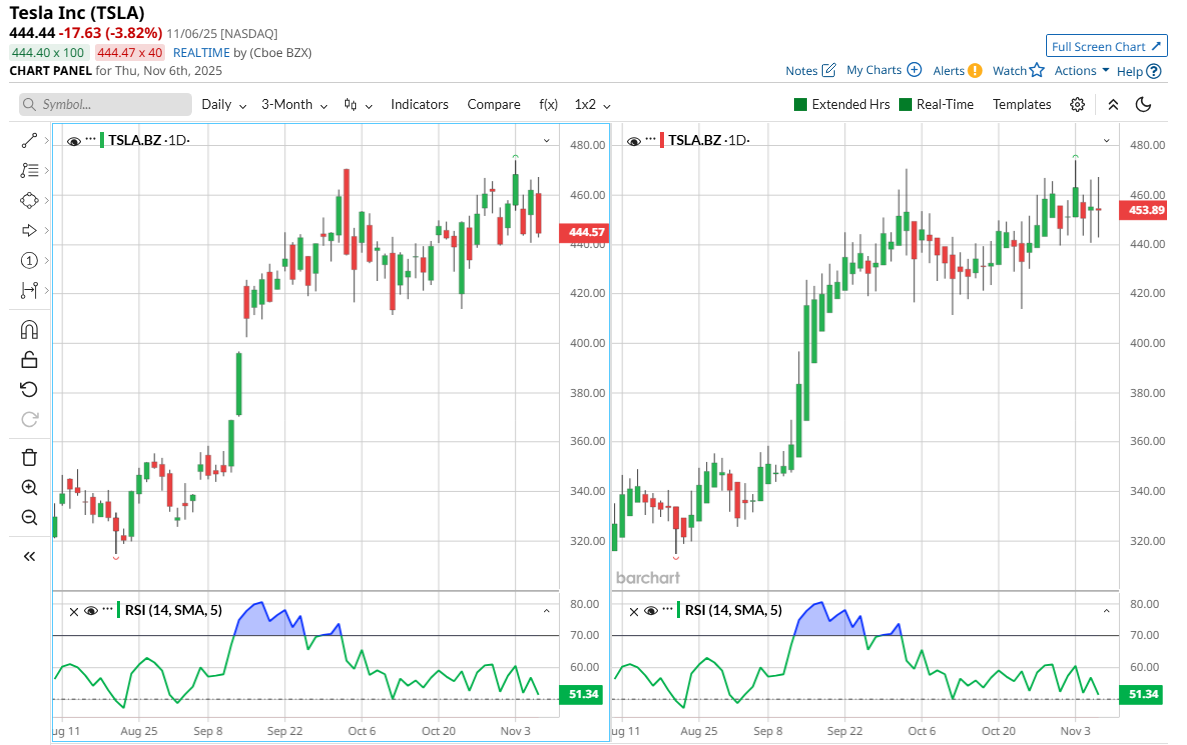Open more options dots on right RSI panel
1187x745 pixels.
pyautogui.click(x=668, y=609)
